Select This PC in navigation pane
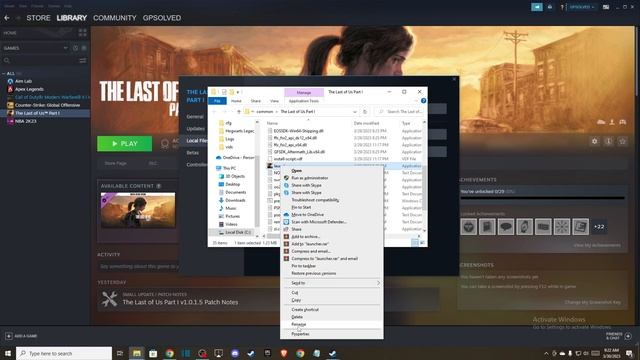 229,168
